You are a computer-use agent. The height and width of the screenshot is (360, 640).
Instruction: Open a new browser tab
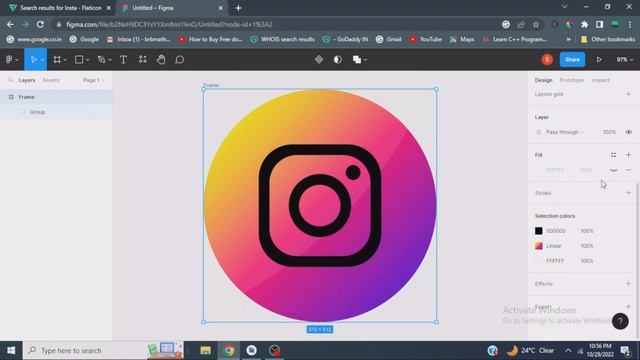(238, 8)
